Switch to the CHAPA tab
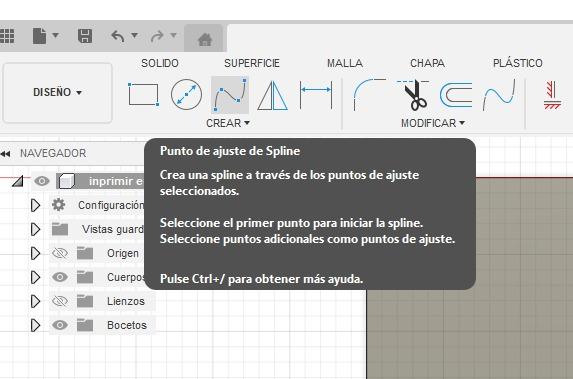 [x=427, y=63]
